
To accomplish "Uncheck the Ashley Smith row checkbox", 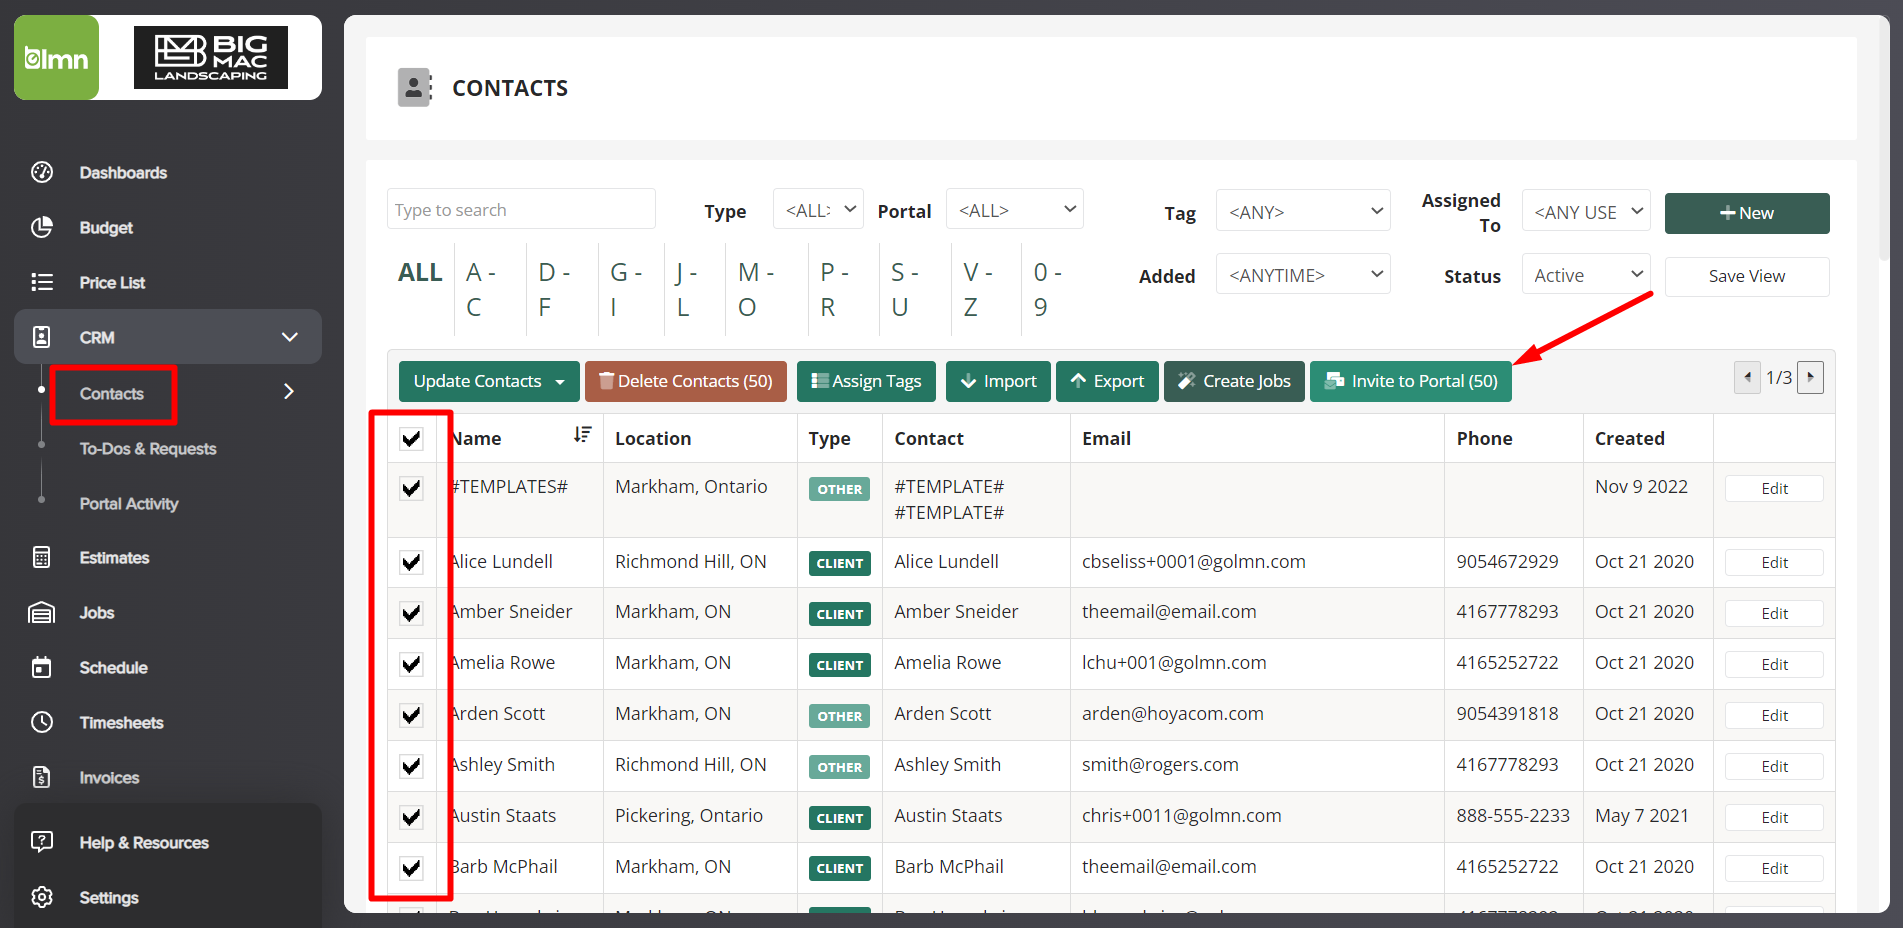I will point(411,766).
